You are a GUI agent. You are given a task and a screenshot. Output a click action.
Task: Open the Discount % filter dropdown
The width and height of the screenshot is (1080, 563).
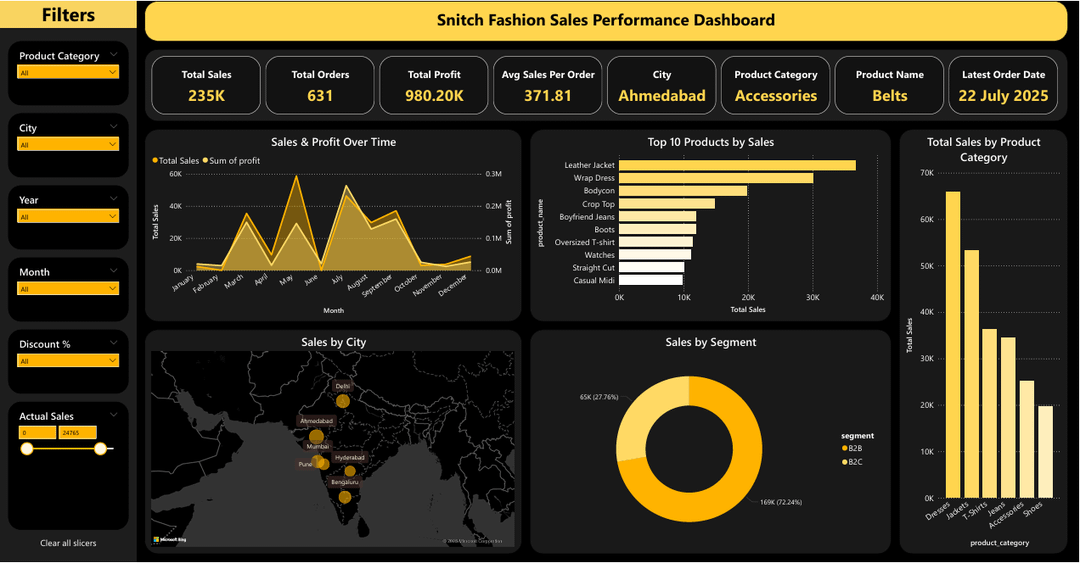coord(68,360)
